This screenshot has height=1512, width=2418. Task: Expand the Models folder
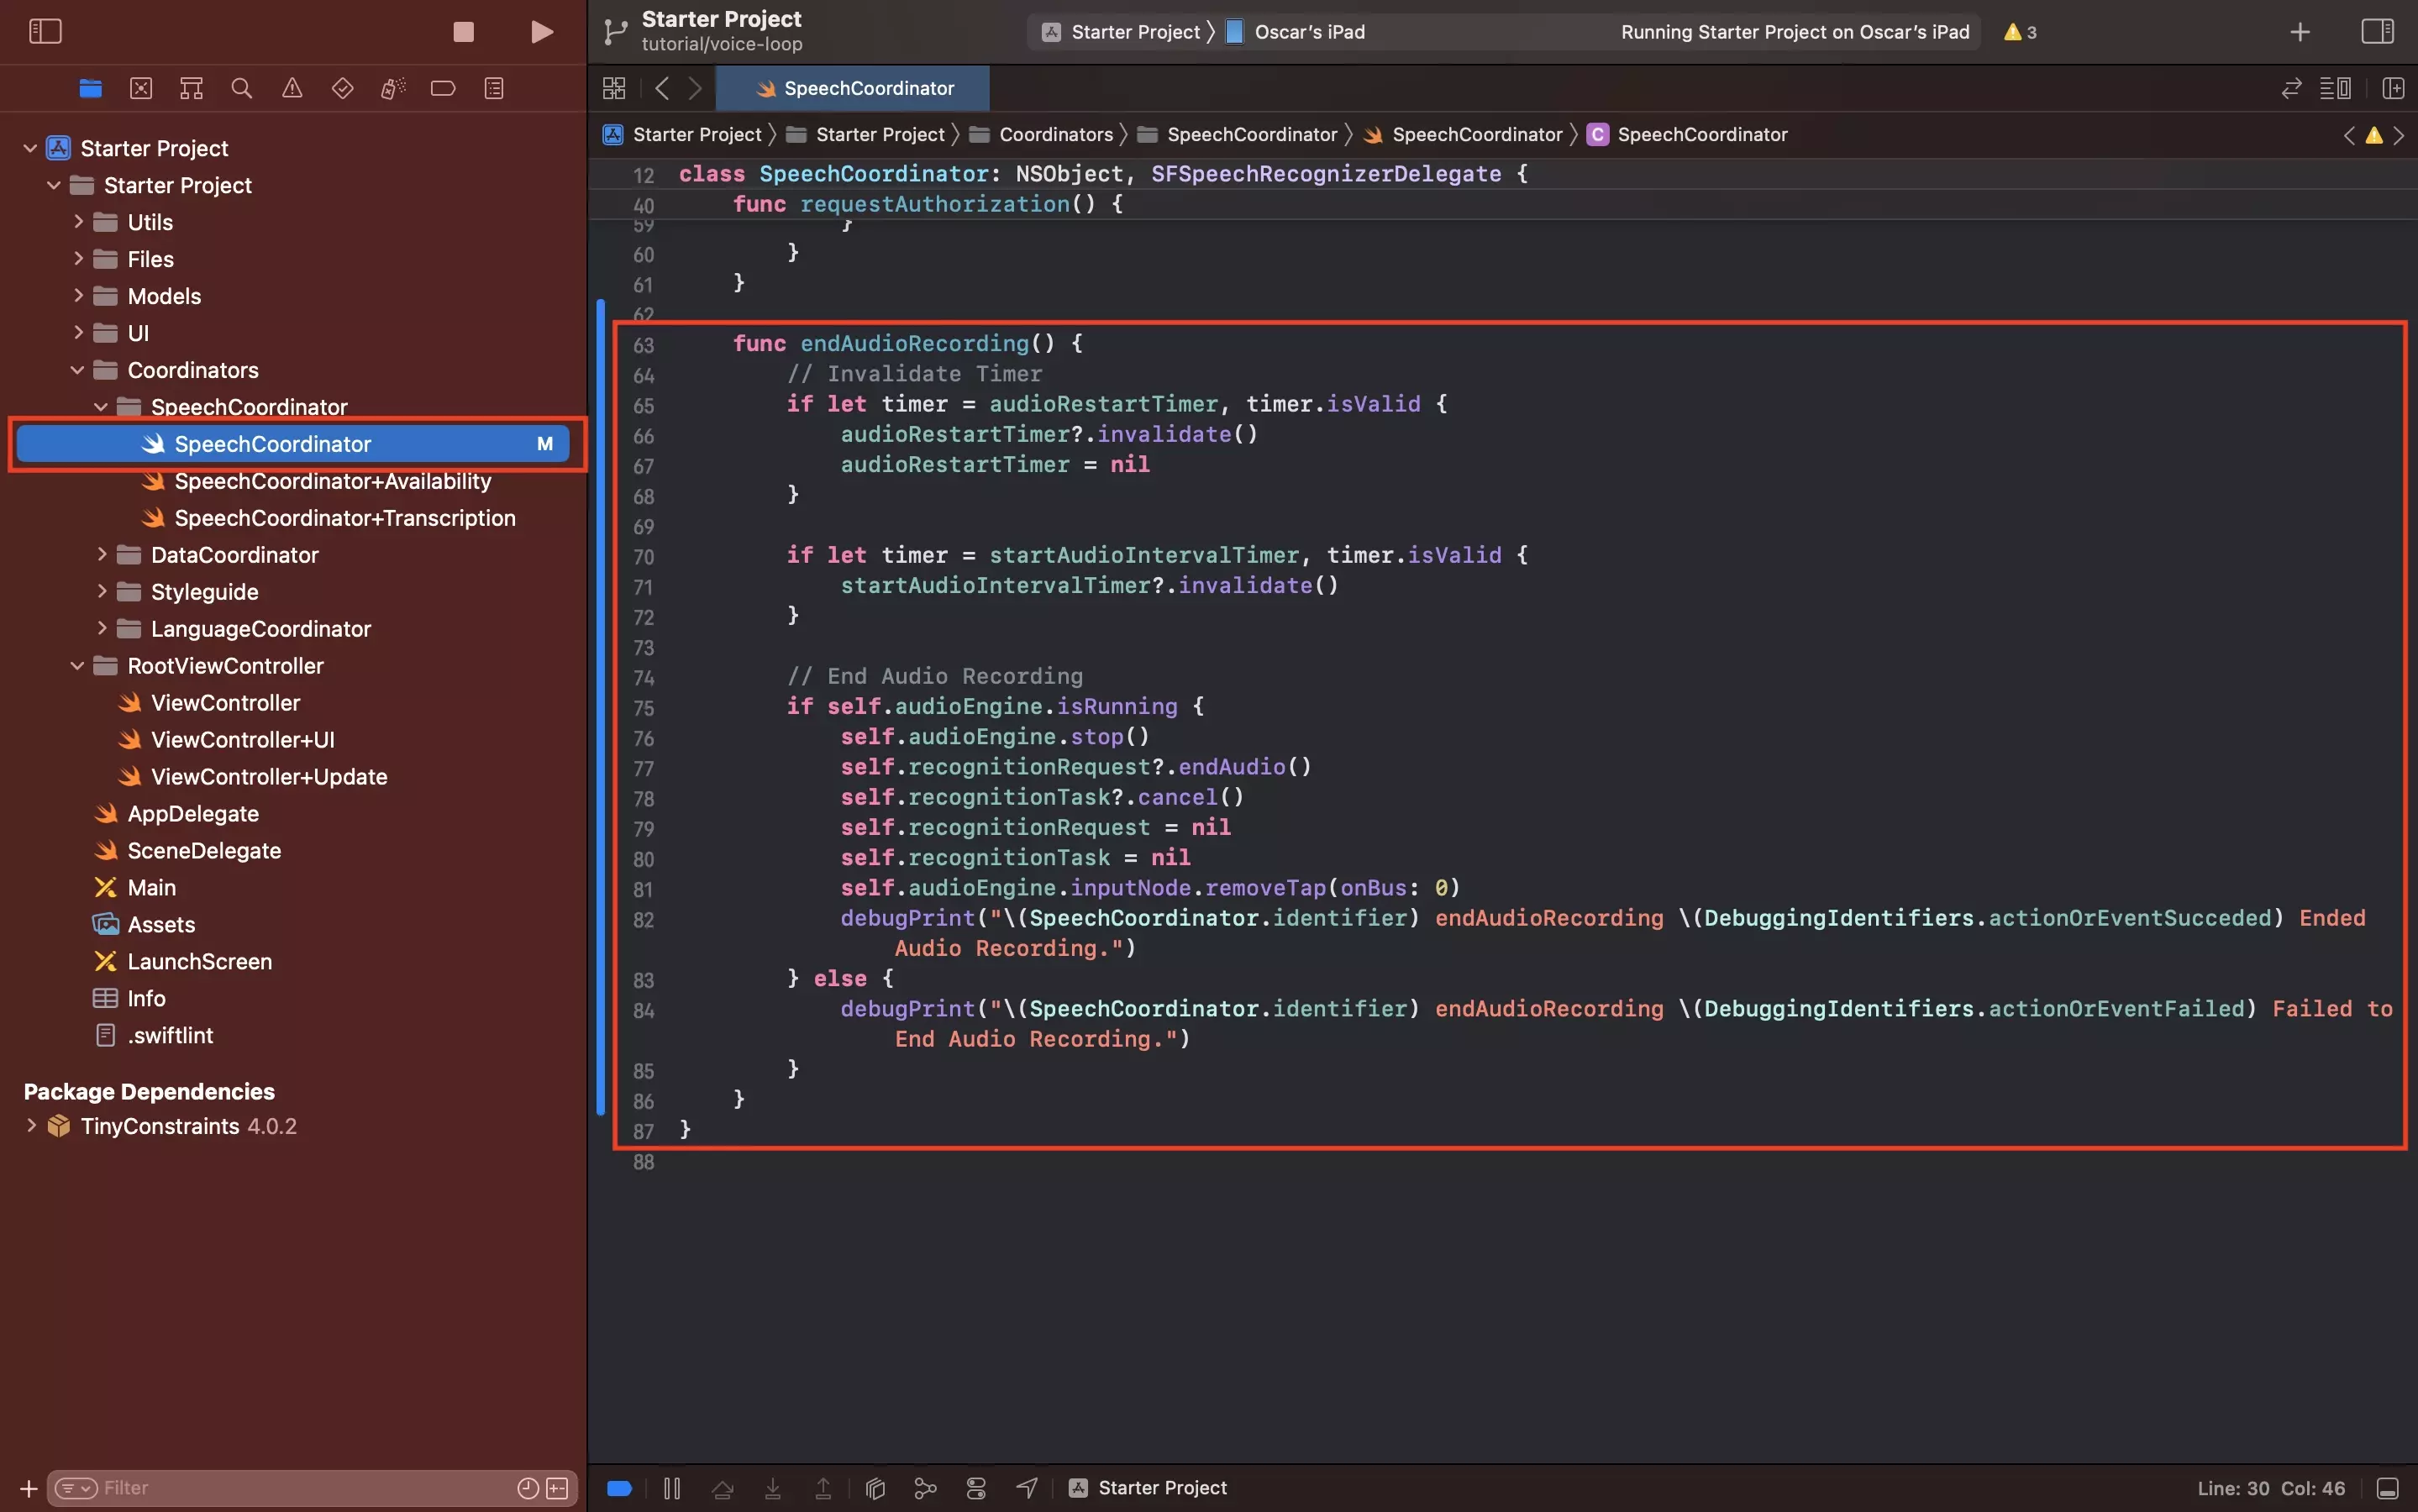[x=78, y=296]
